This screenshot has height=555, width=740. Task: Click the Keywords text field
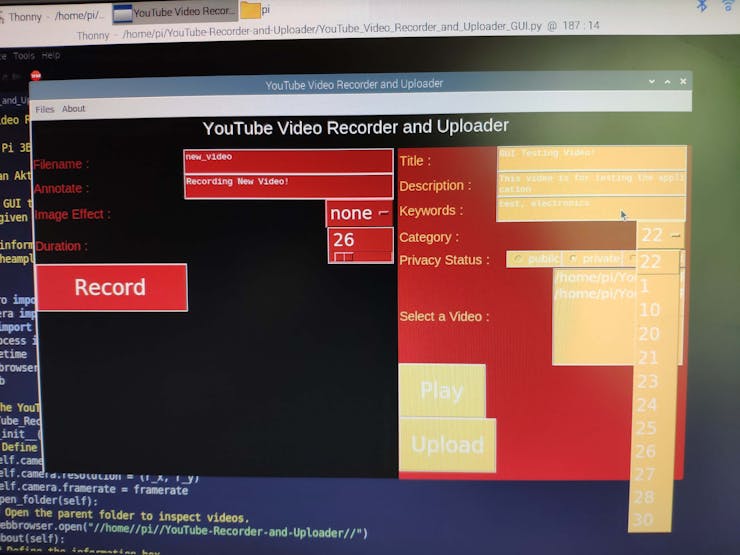[591, 209]
